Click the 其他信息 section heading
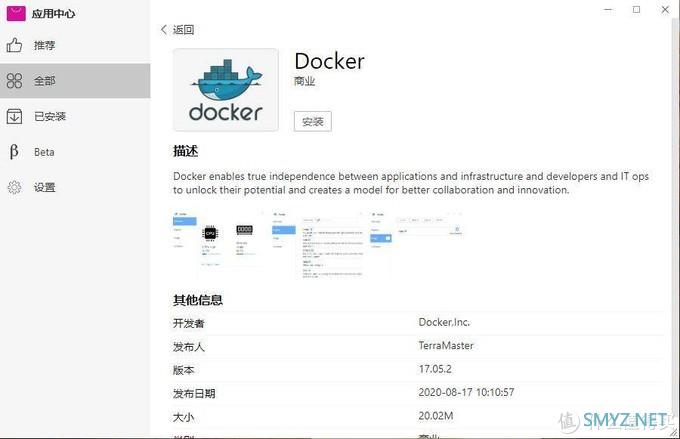Screen dimensions: 680x439 pyautogui.click(x=198, y=300)
